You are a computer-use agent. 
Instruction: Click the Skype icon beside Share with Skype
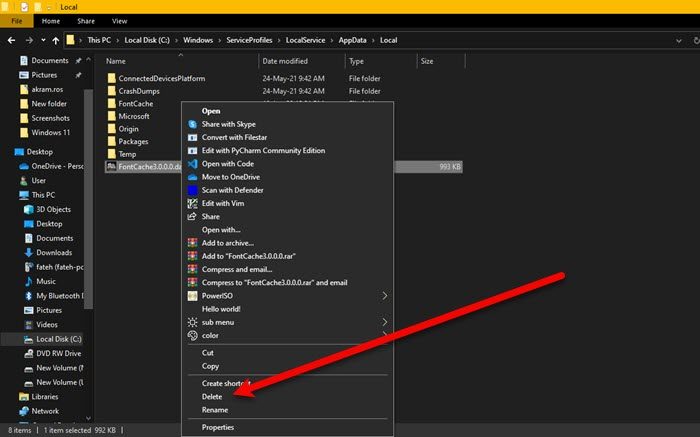pyautogui.click(x=193, y=124)
